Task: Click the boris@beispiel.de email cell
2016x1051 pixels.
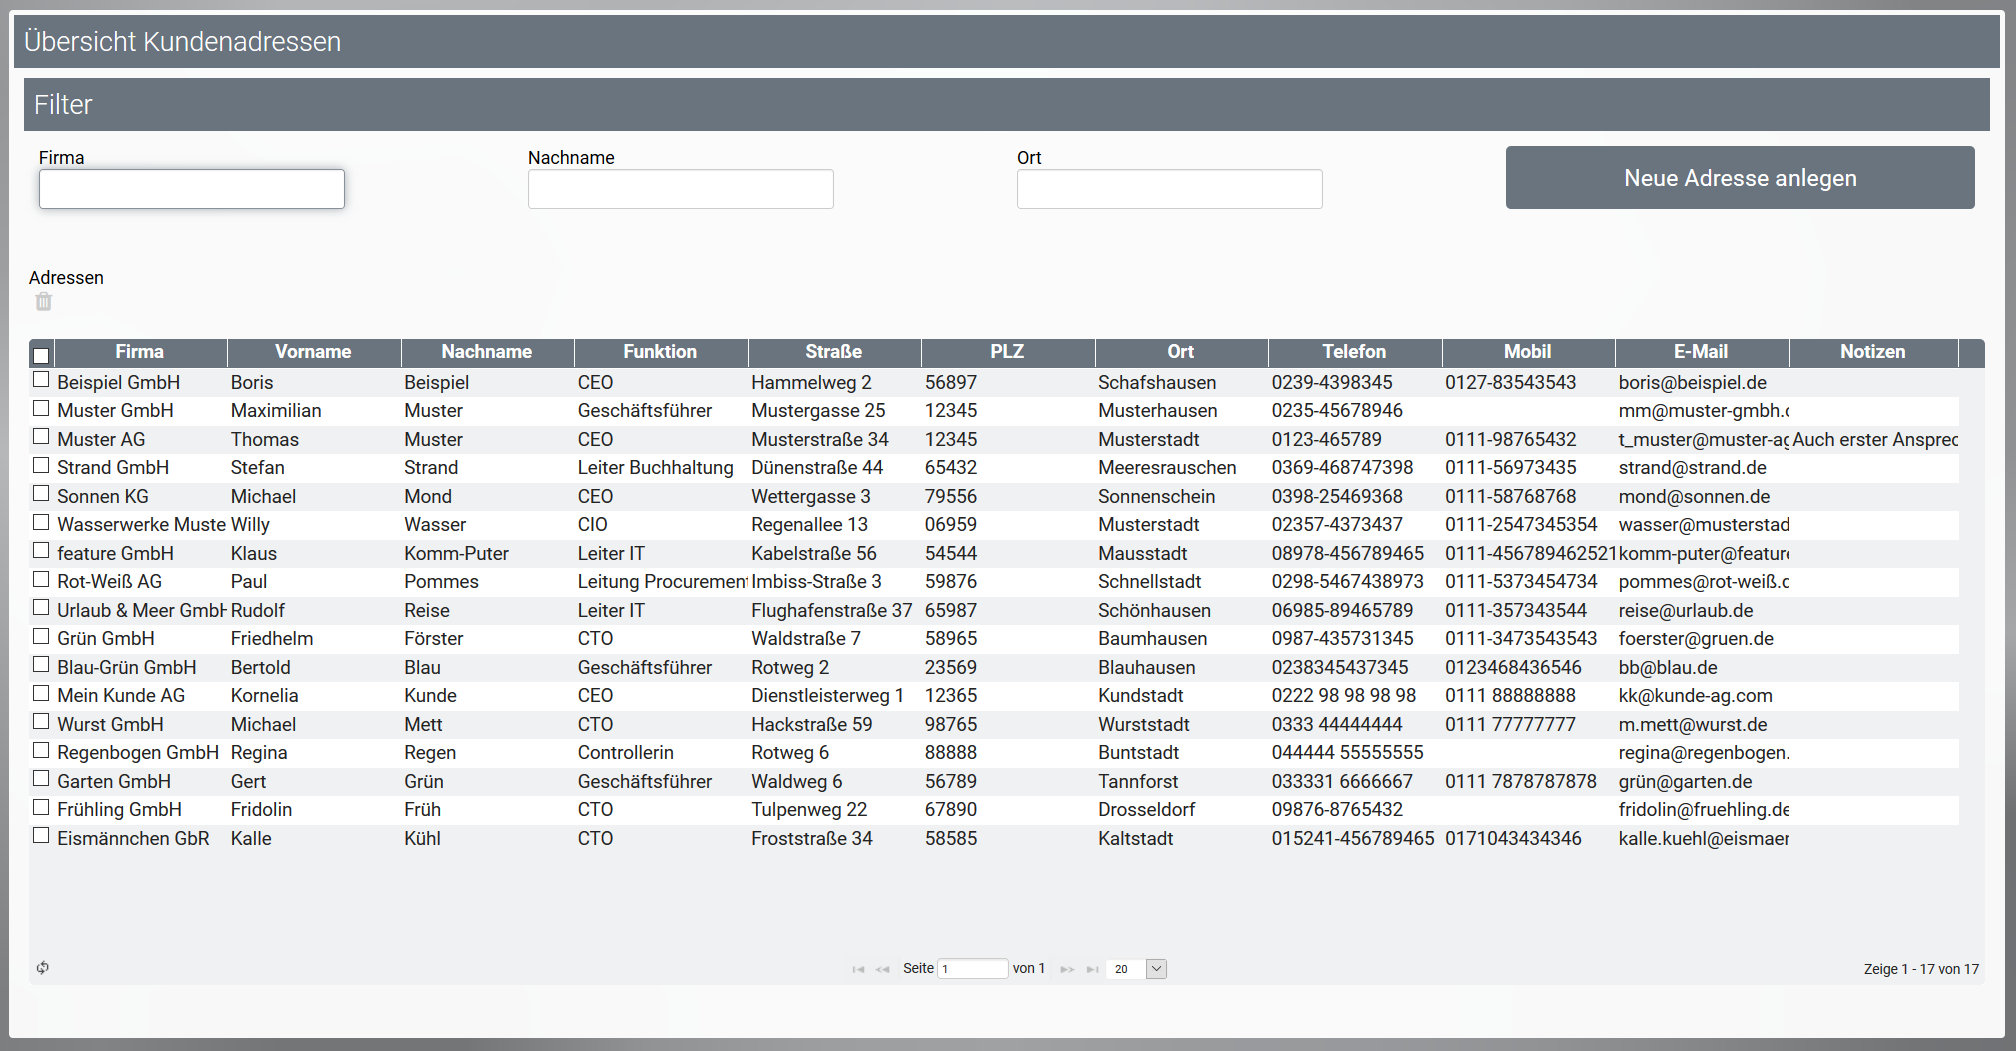Action: 1692,383
